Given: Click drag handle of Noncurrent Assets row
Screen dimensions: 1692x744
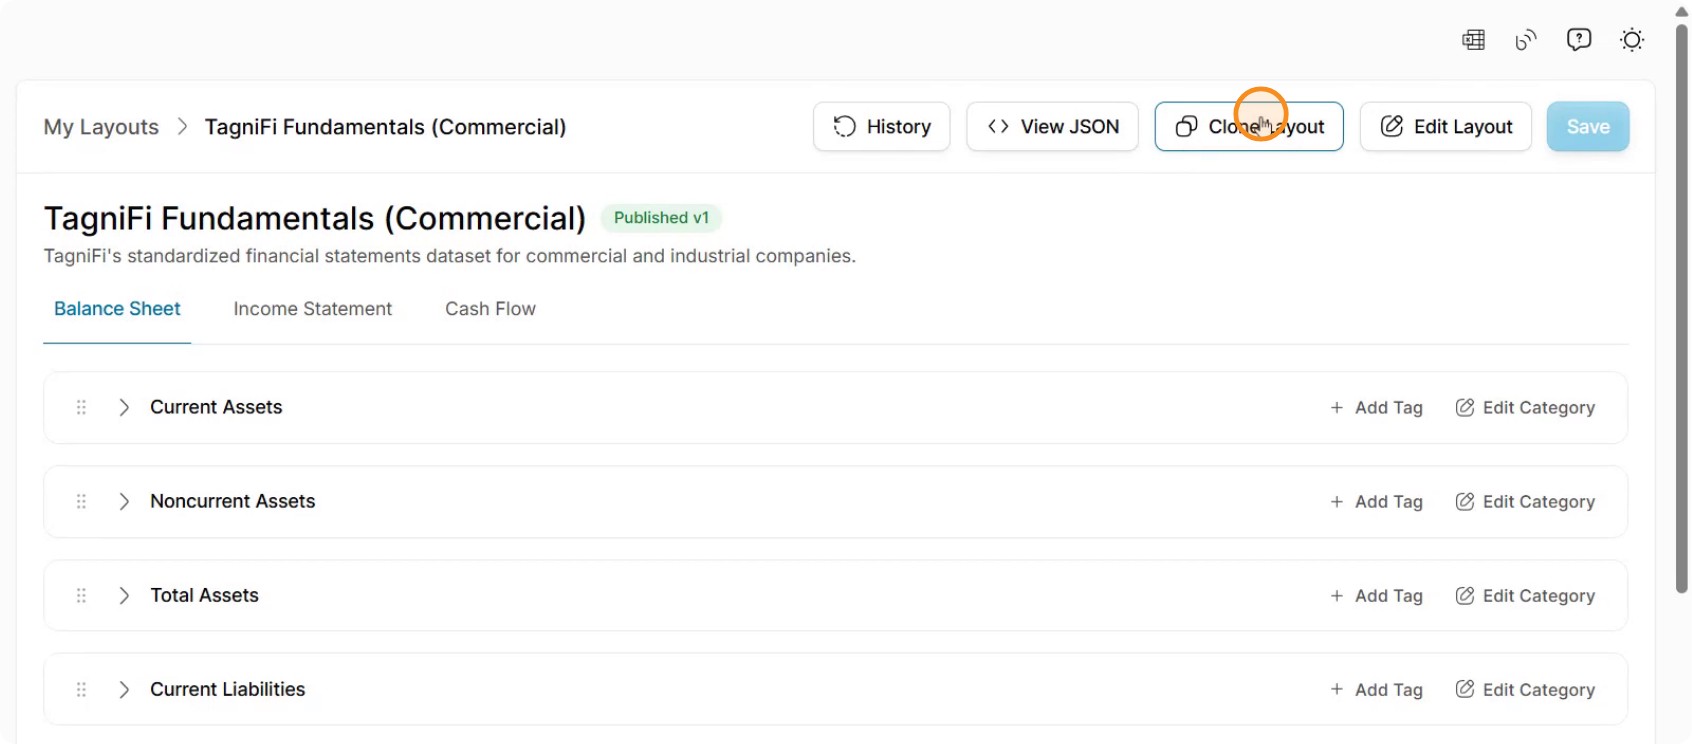Looking at the screenshot, I should tap(81, 501).
